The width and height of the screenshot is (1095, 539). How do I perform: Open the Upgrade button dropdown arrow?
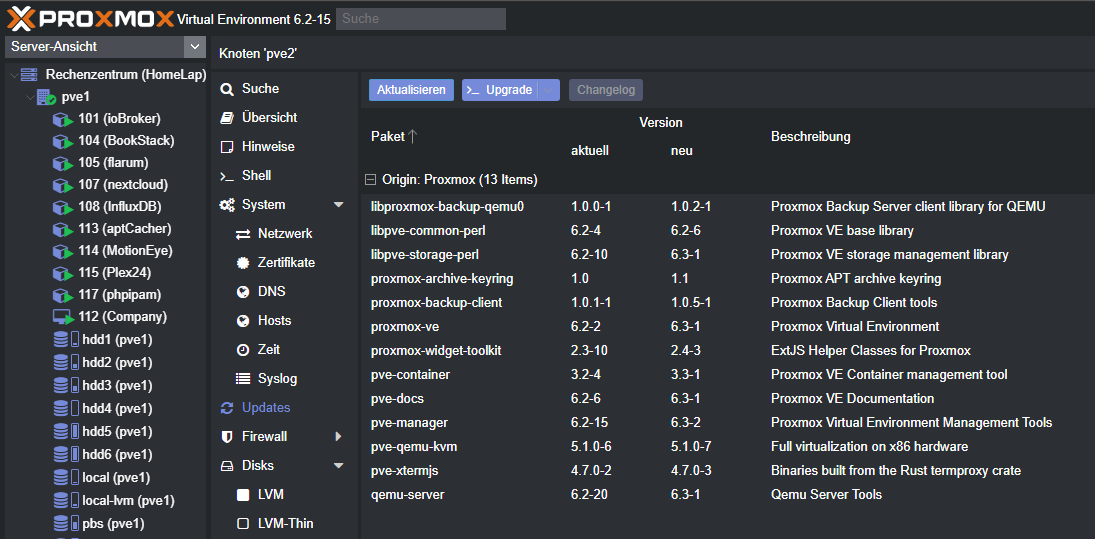point(550,90)
